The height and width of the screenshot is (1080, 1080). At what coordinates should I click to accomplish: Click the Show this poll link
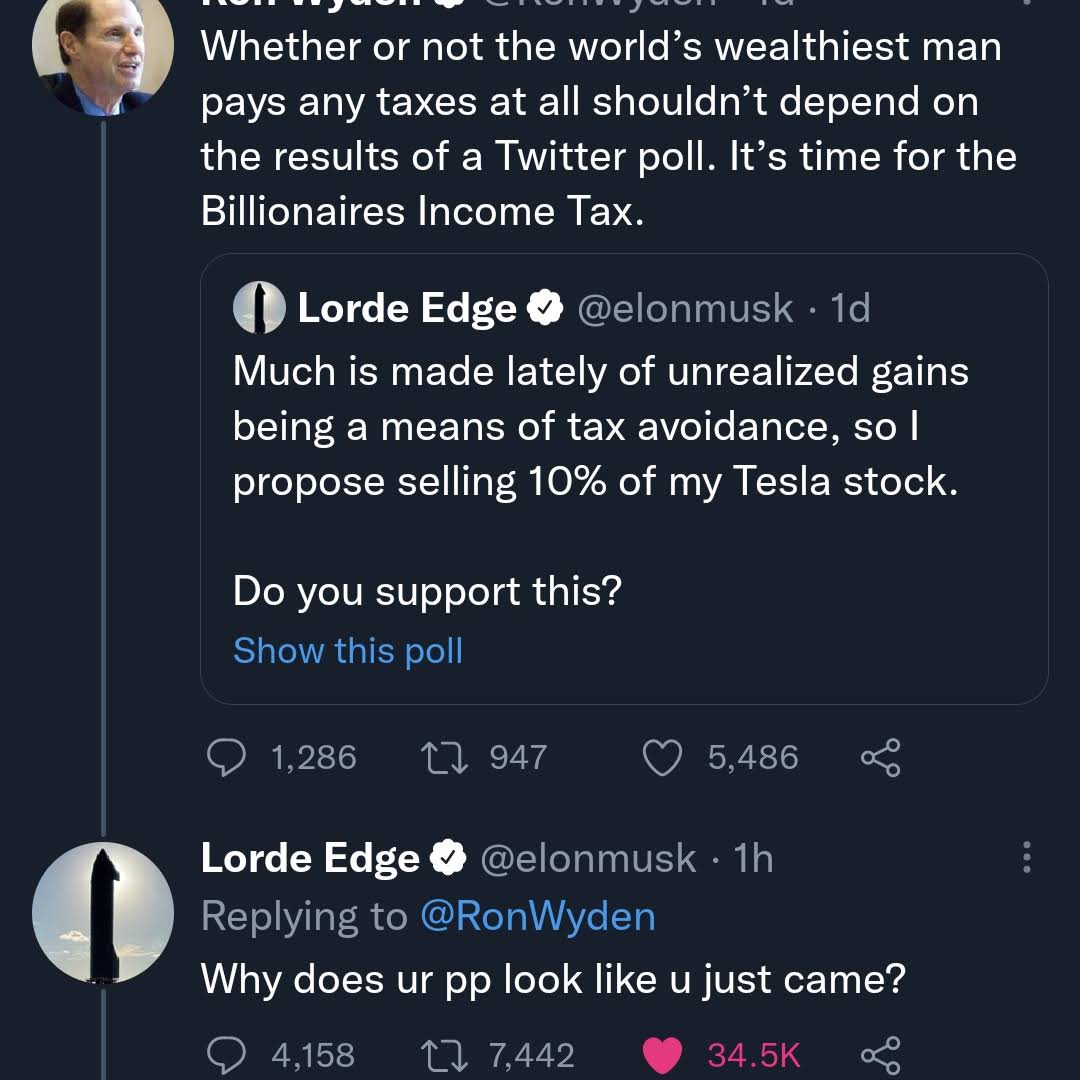(x=348, y=651)
